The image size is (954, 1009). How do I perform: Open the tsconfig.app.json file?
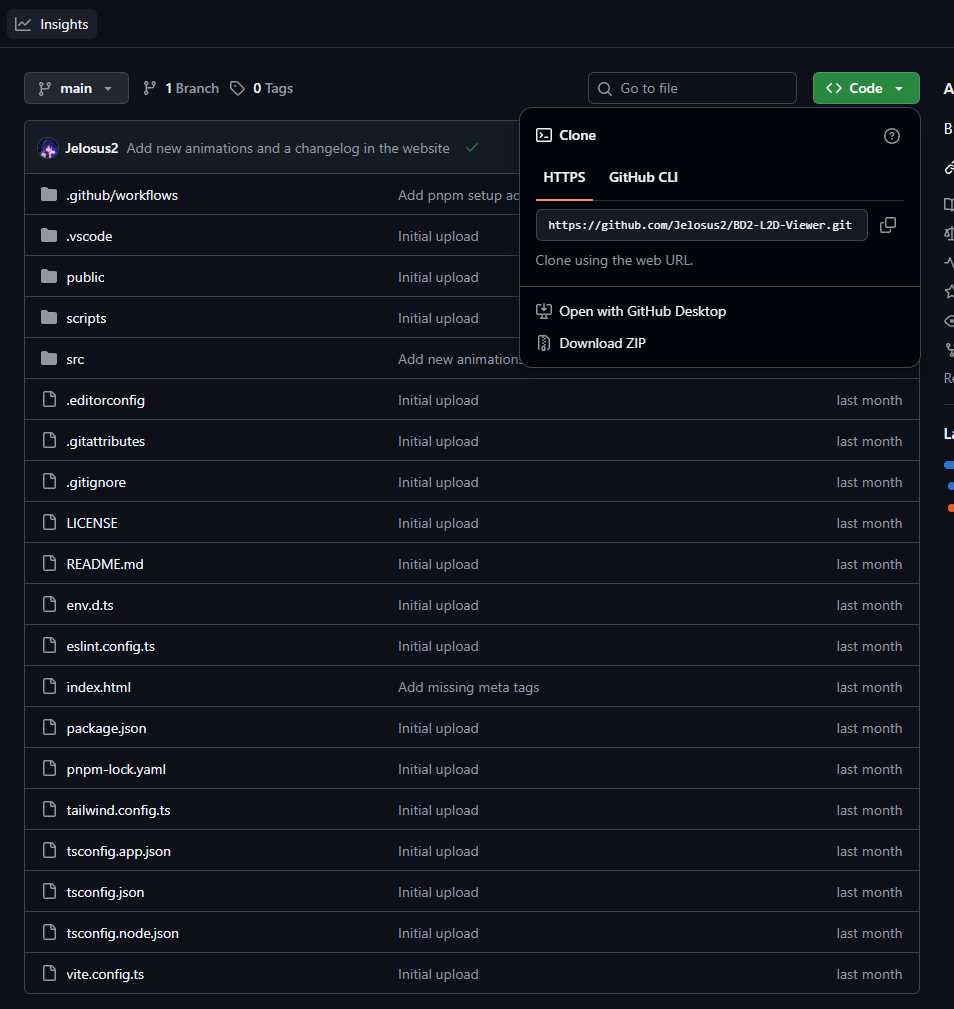tap(118, 852)
